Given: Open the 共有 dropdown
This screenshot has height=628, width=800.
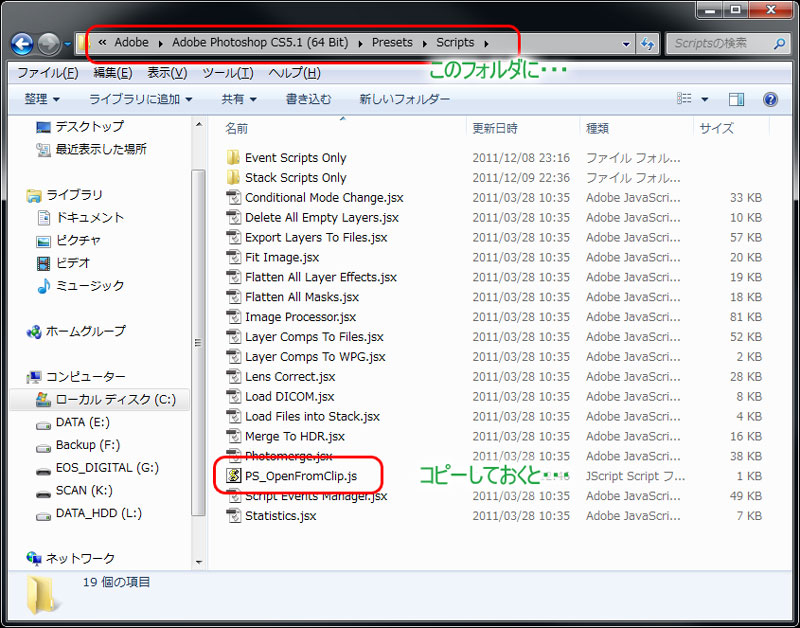Looking at the screenshot, I should click(x=239, y=99).
